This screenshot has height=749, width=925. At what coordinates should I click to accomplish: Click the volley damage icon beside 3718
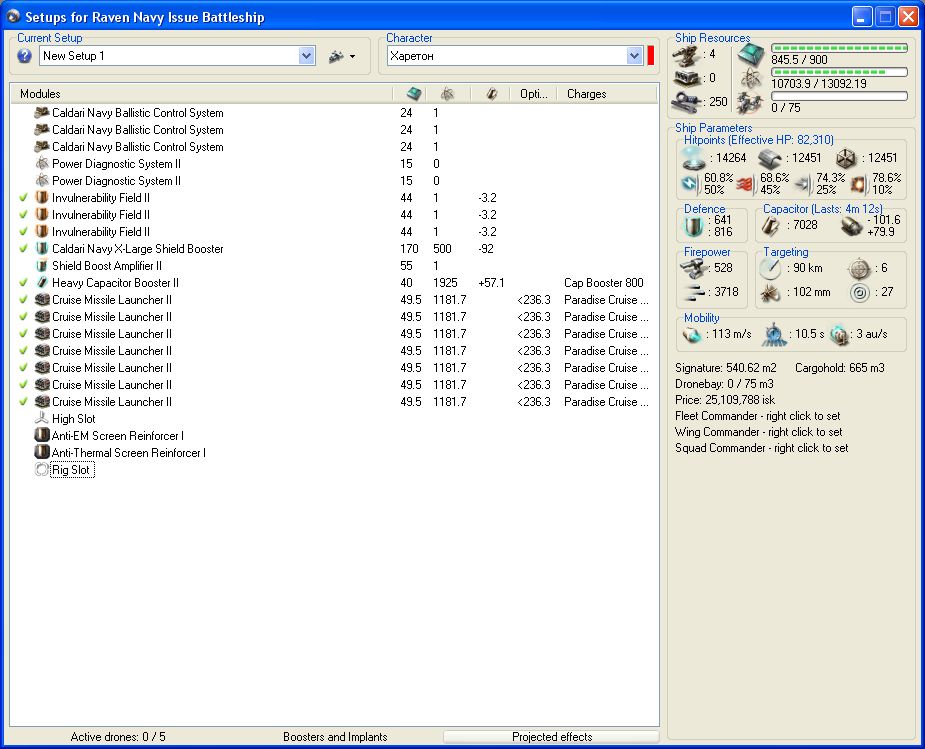point(695,291)
